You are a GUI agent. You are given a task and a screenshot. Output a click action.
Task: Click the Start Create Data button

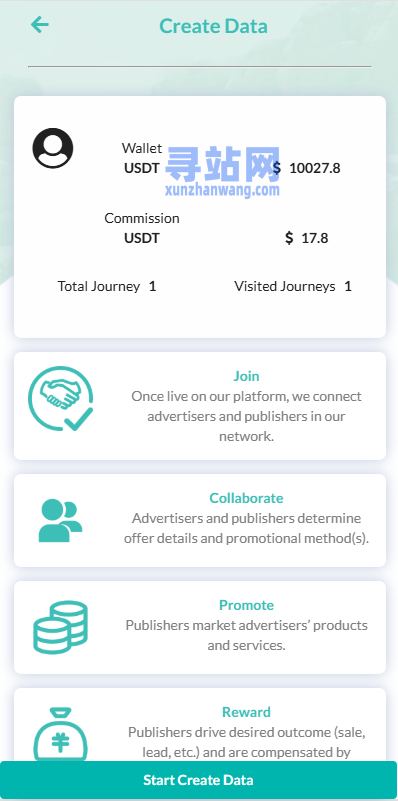point(198,780)
